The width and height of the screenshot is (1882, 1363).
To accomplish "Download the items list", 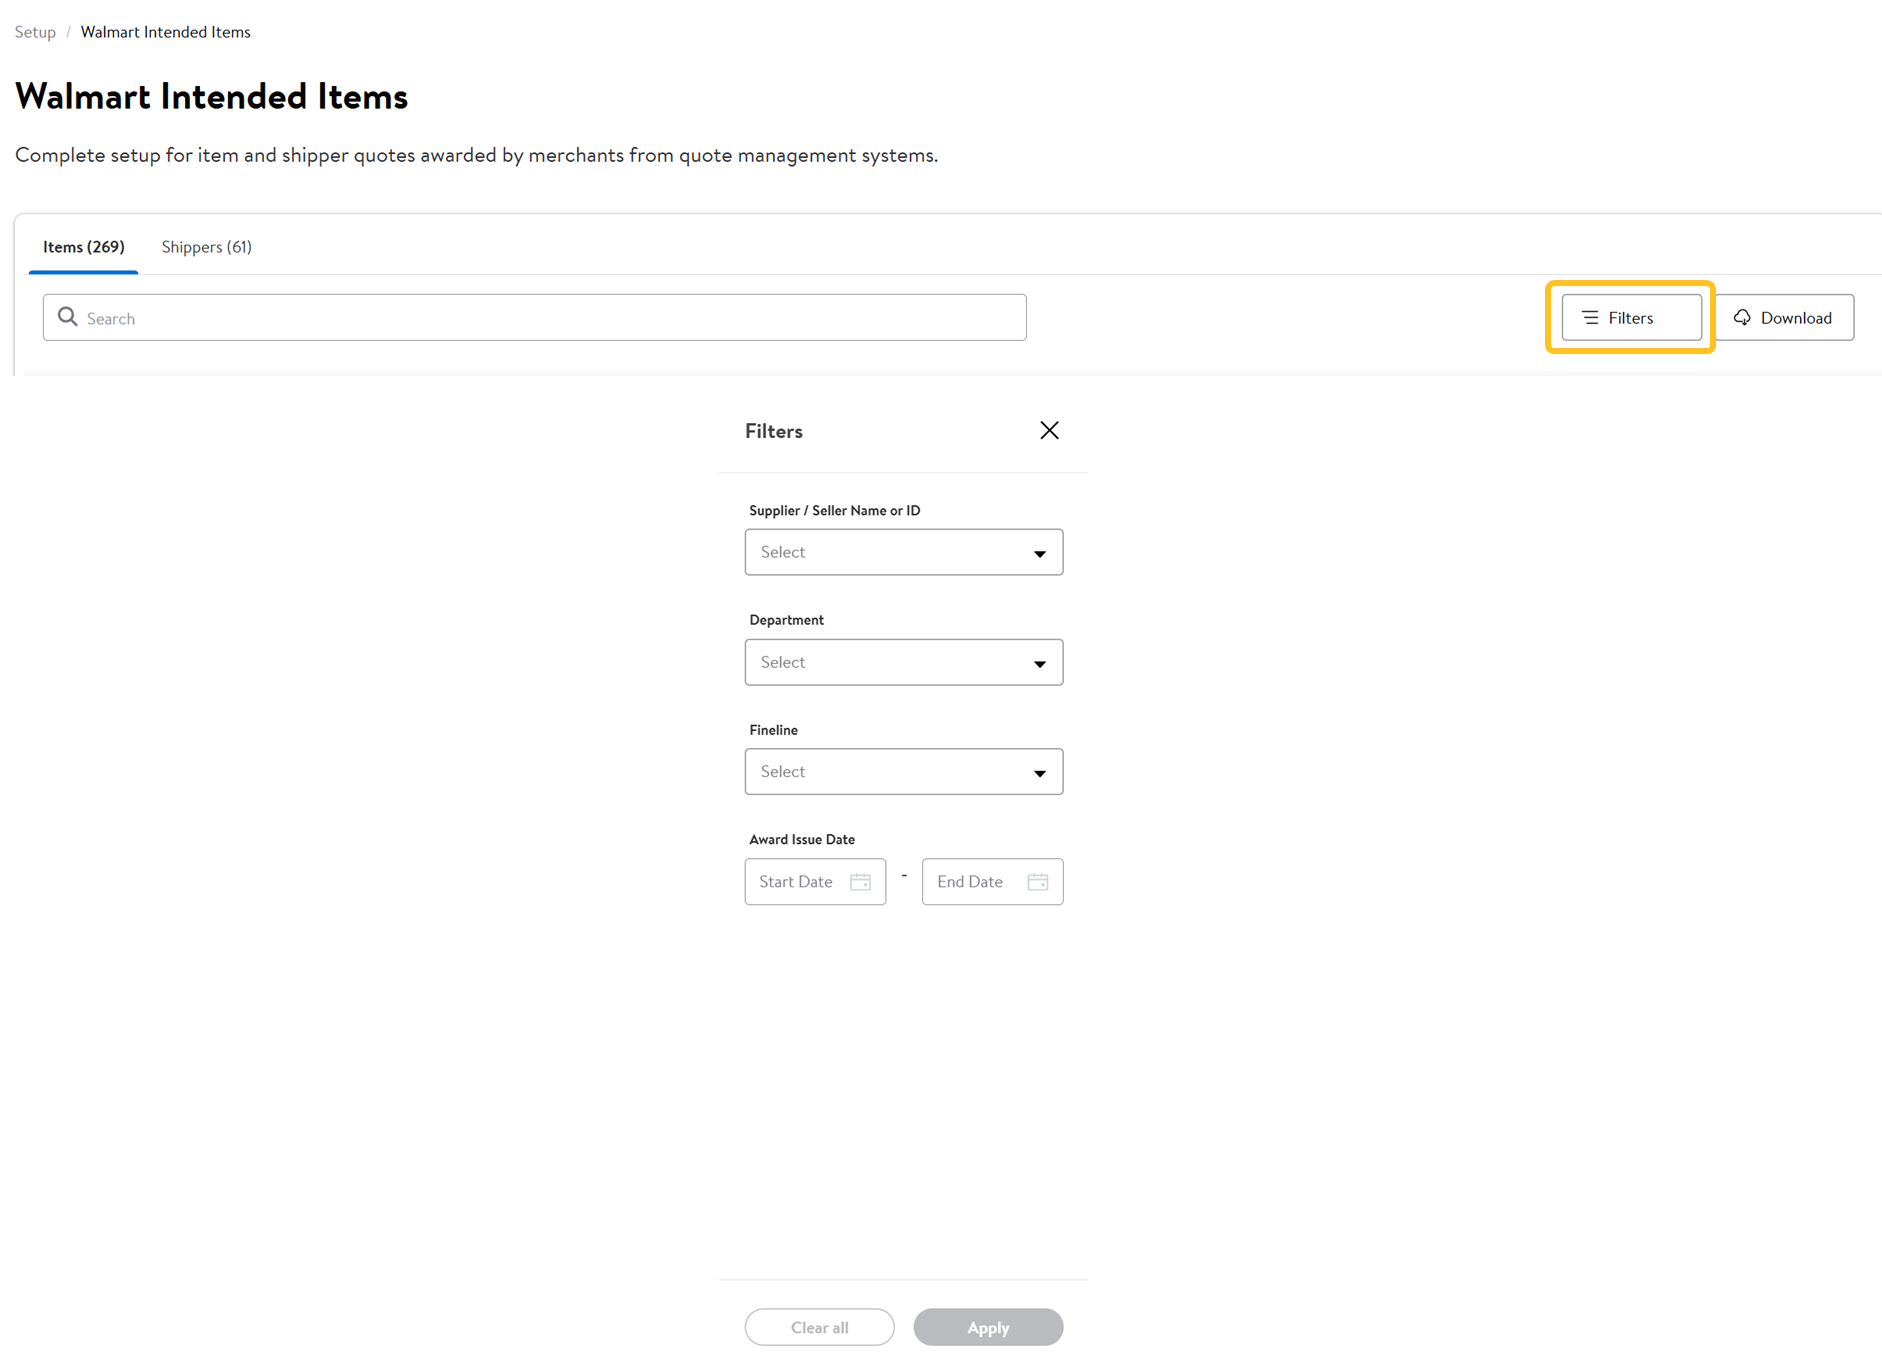I will coord(1785,317).
